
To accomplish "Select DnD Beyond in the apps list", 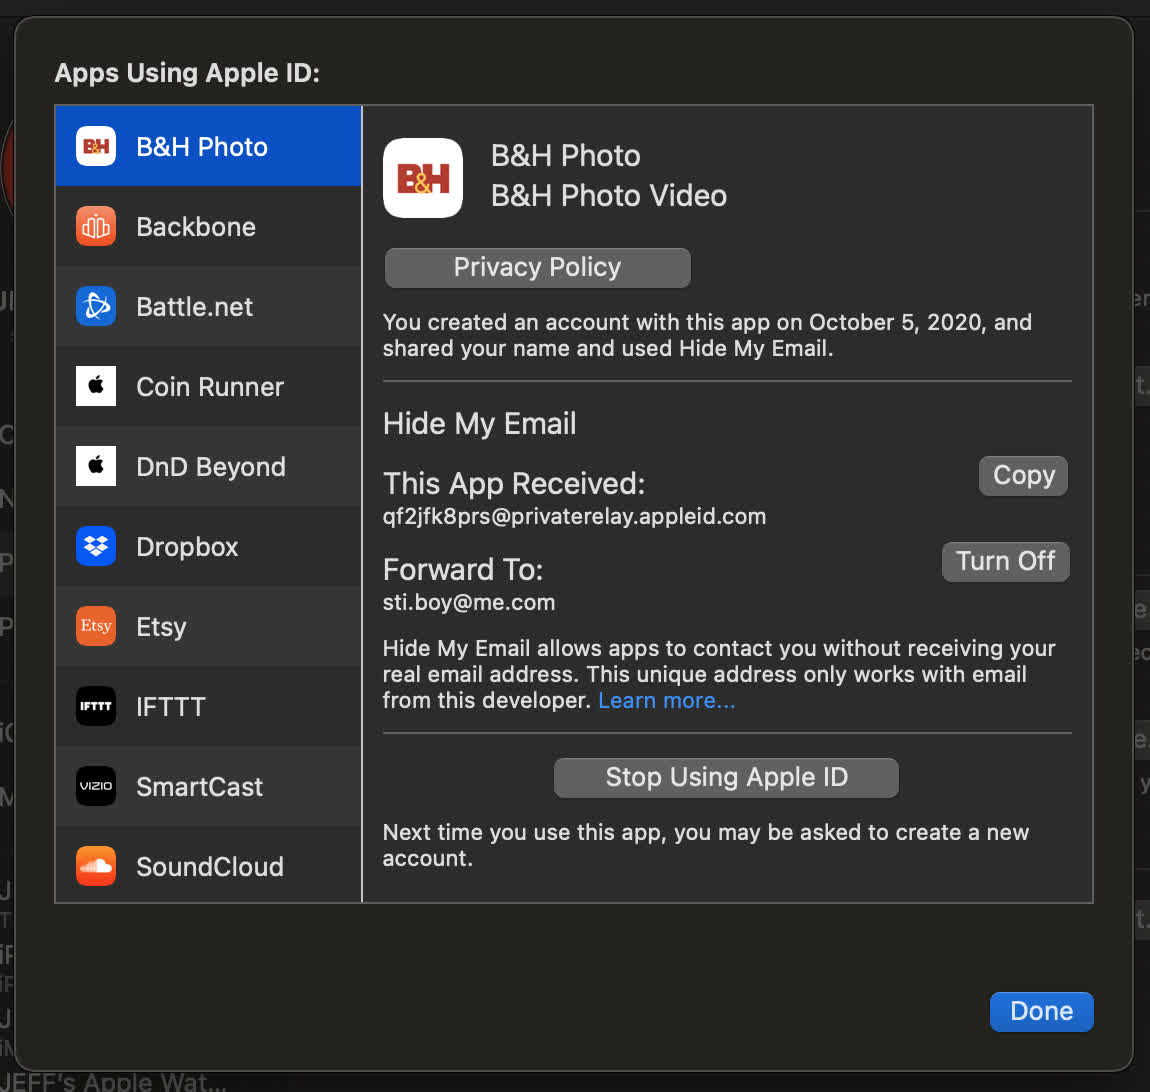I will click(x=208, y=466).
